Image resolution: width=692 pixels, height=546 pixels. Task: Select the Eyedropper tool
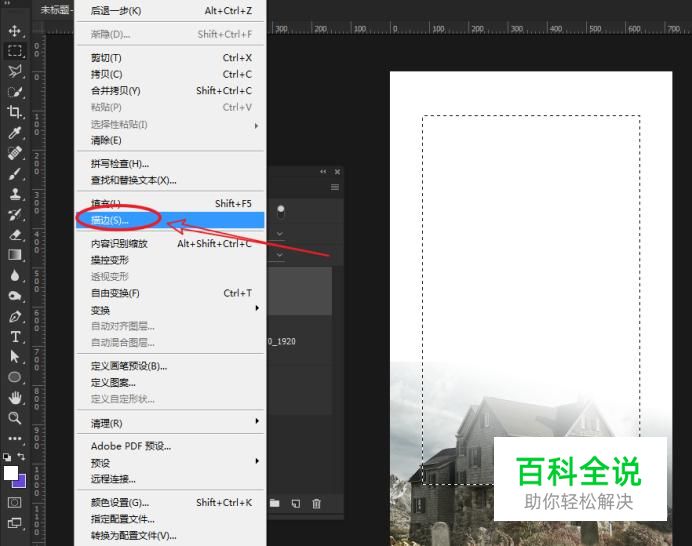(x=15, y=132)
